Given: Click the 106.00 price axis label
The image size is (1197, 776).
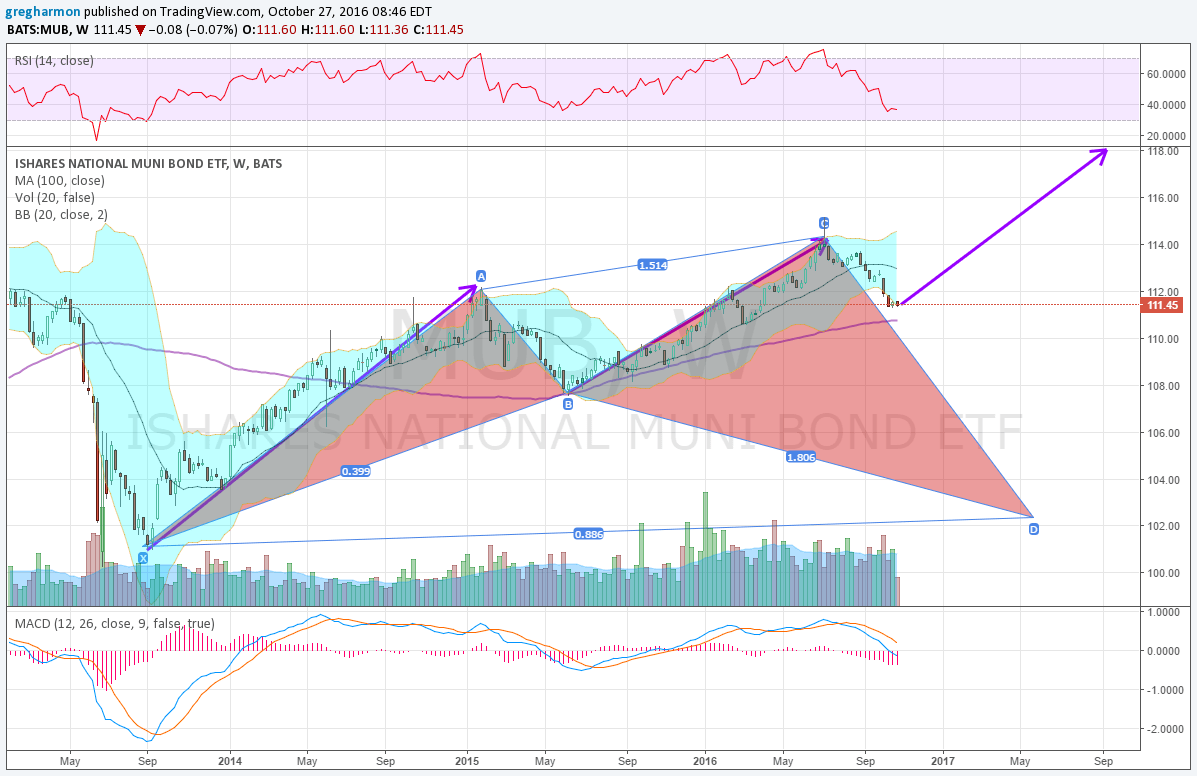Looking at the screenshot, I should pos(1162,433).
